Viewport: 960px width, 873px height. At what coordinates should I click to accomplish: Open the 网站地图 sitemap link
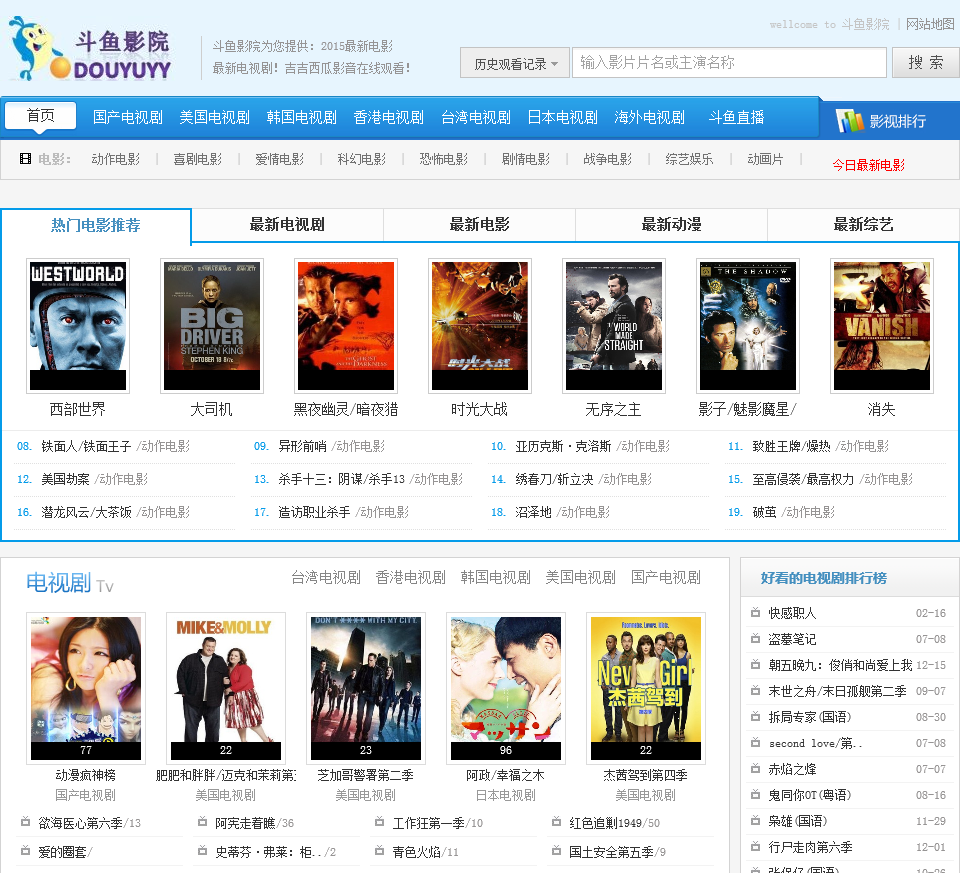click(930, 24)
